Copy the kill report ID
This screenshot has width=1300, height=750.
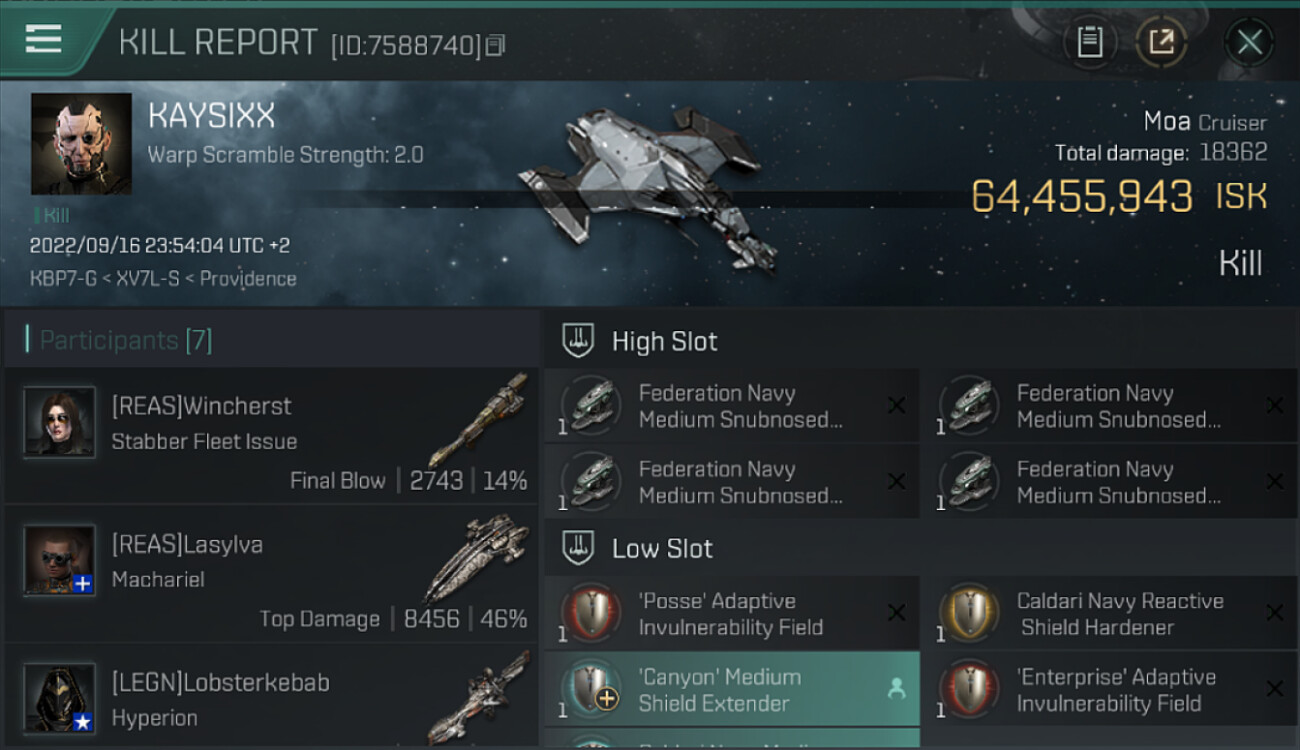496,45
